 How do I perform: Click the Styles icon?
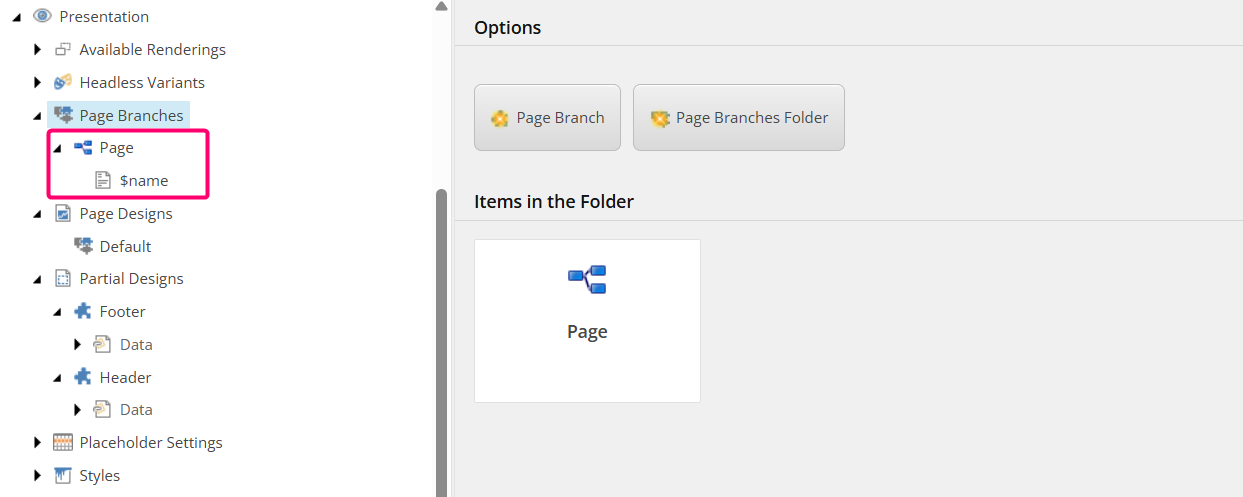(x=63, y=475)
